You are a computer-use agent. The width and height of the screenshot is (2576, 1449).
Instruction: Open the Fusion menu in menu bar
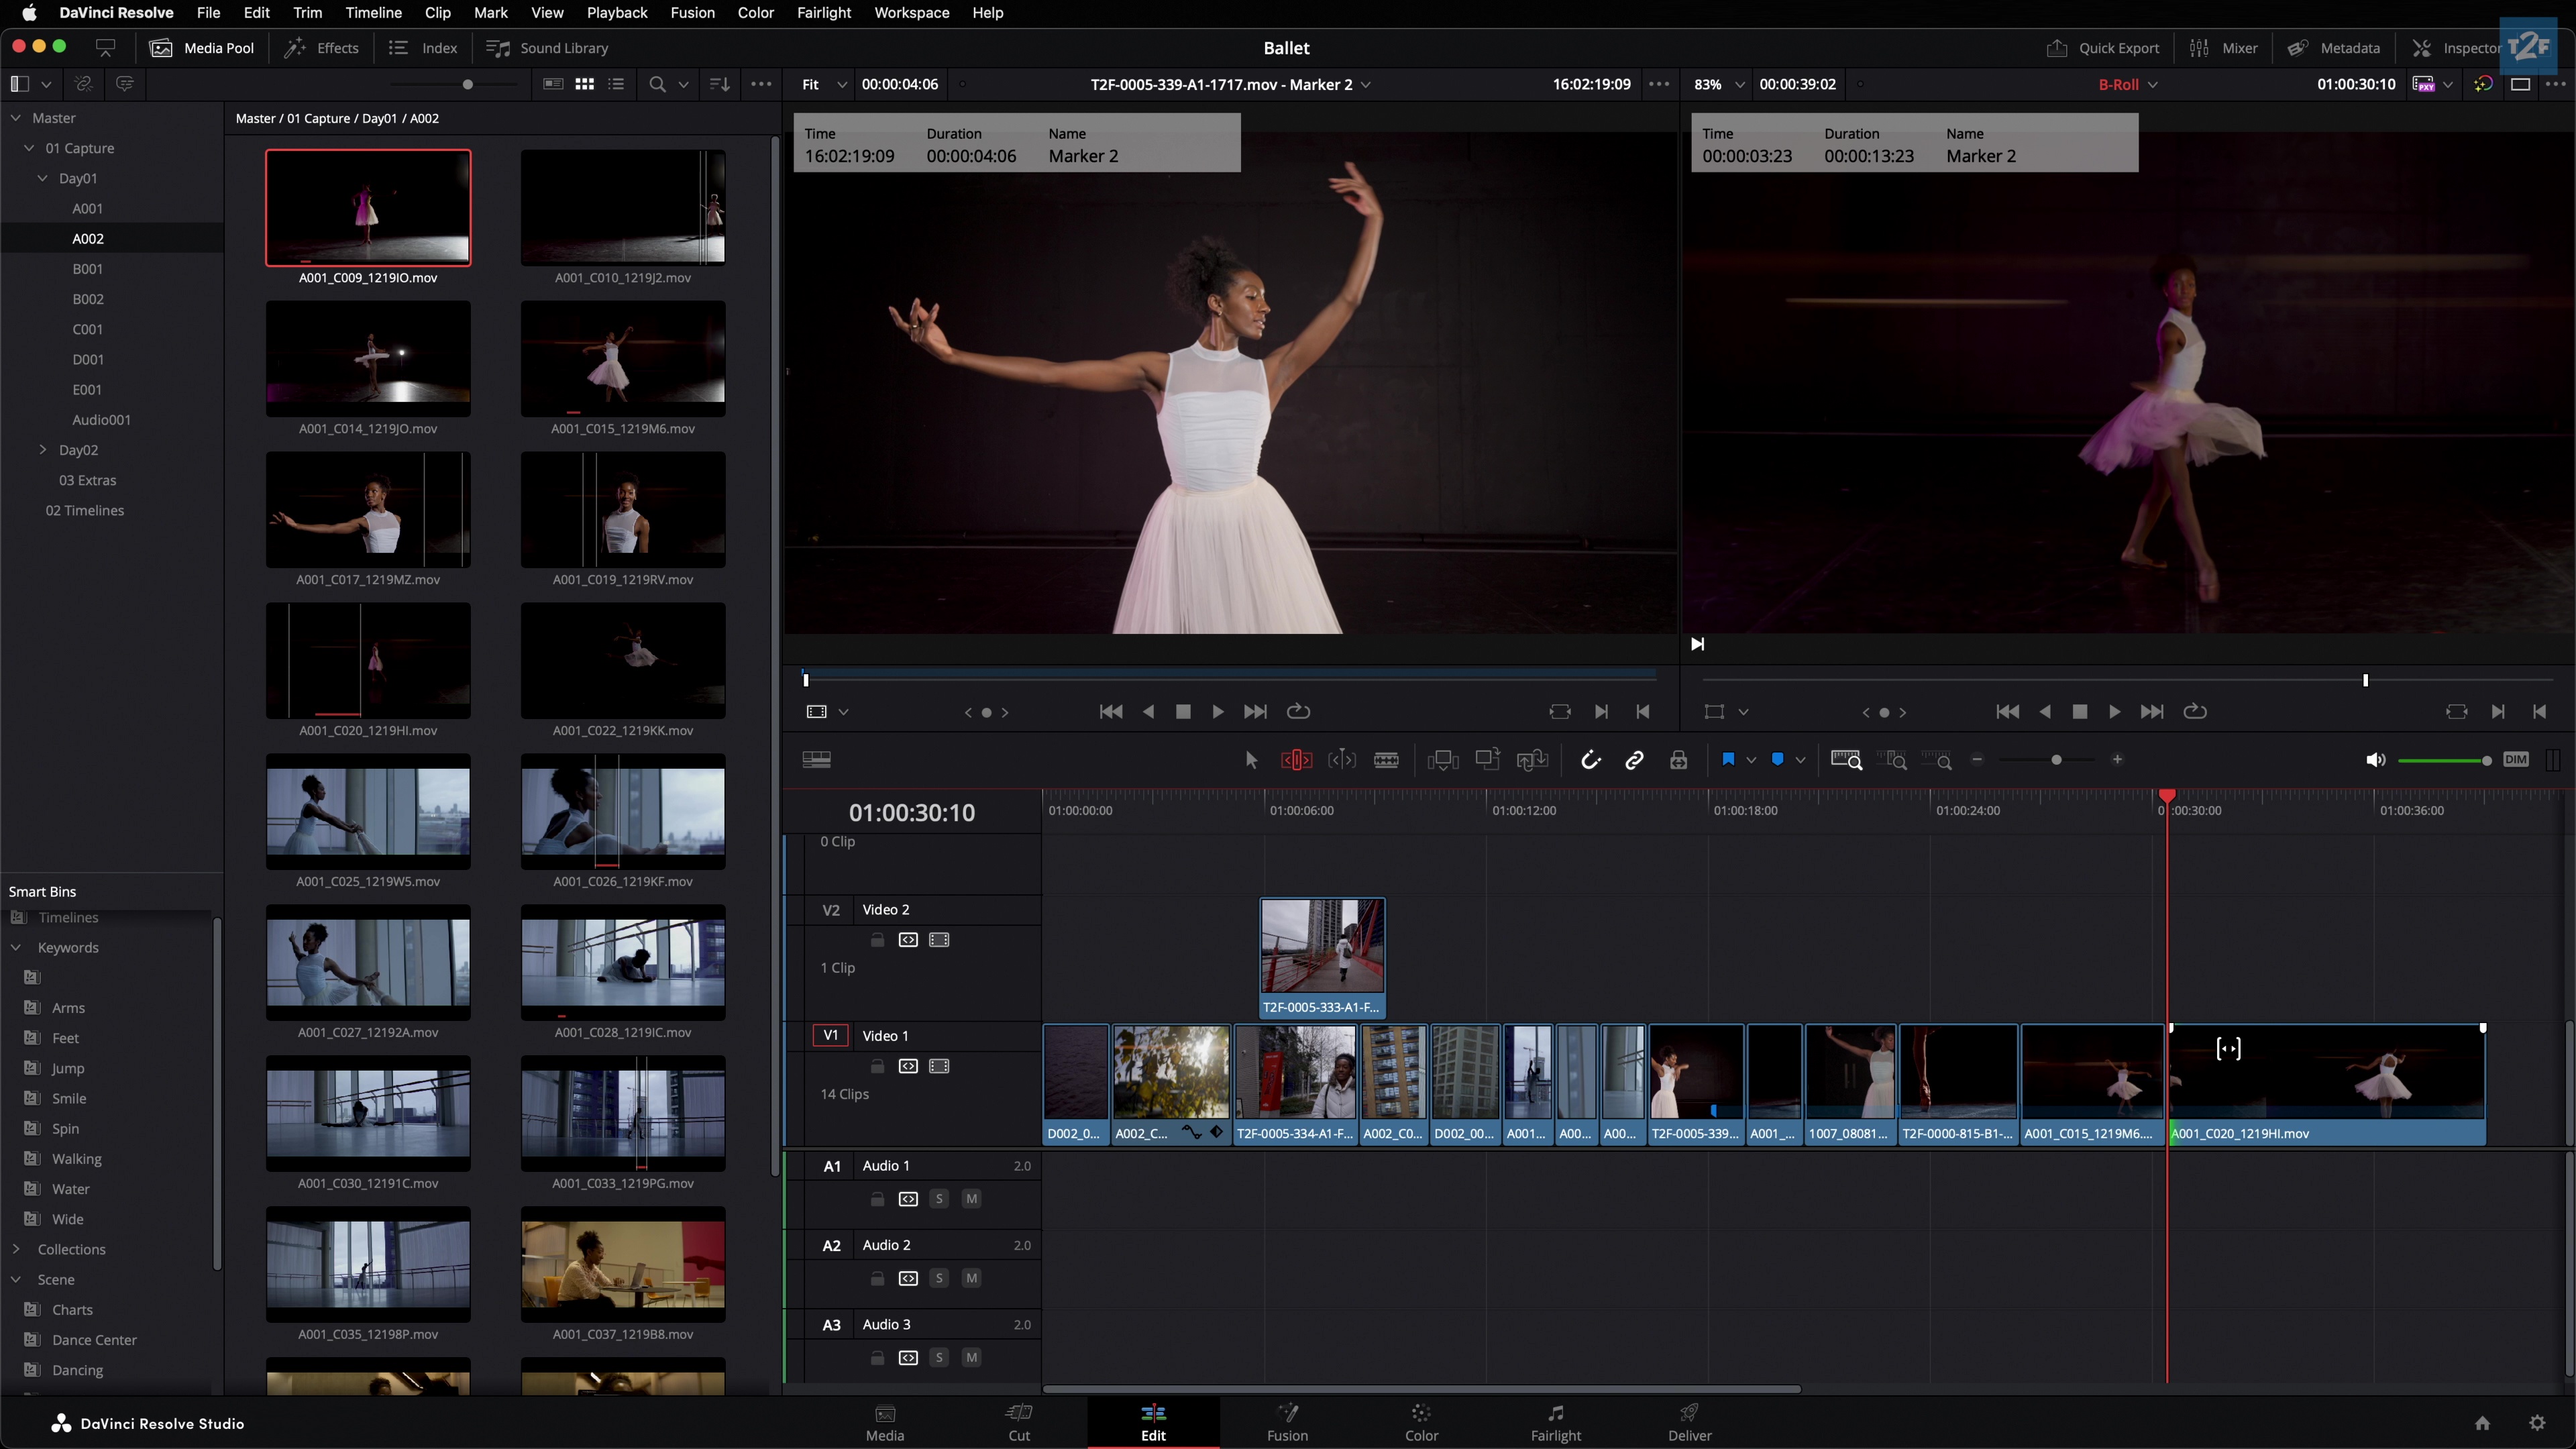pyautogui.click(x=692, y=13)
